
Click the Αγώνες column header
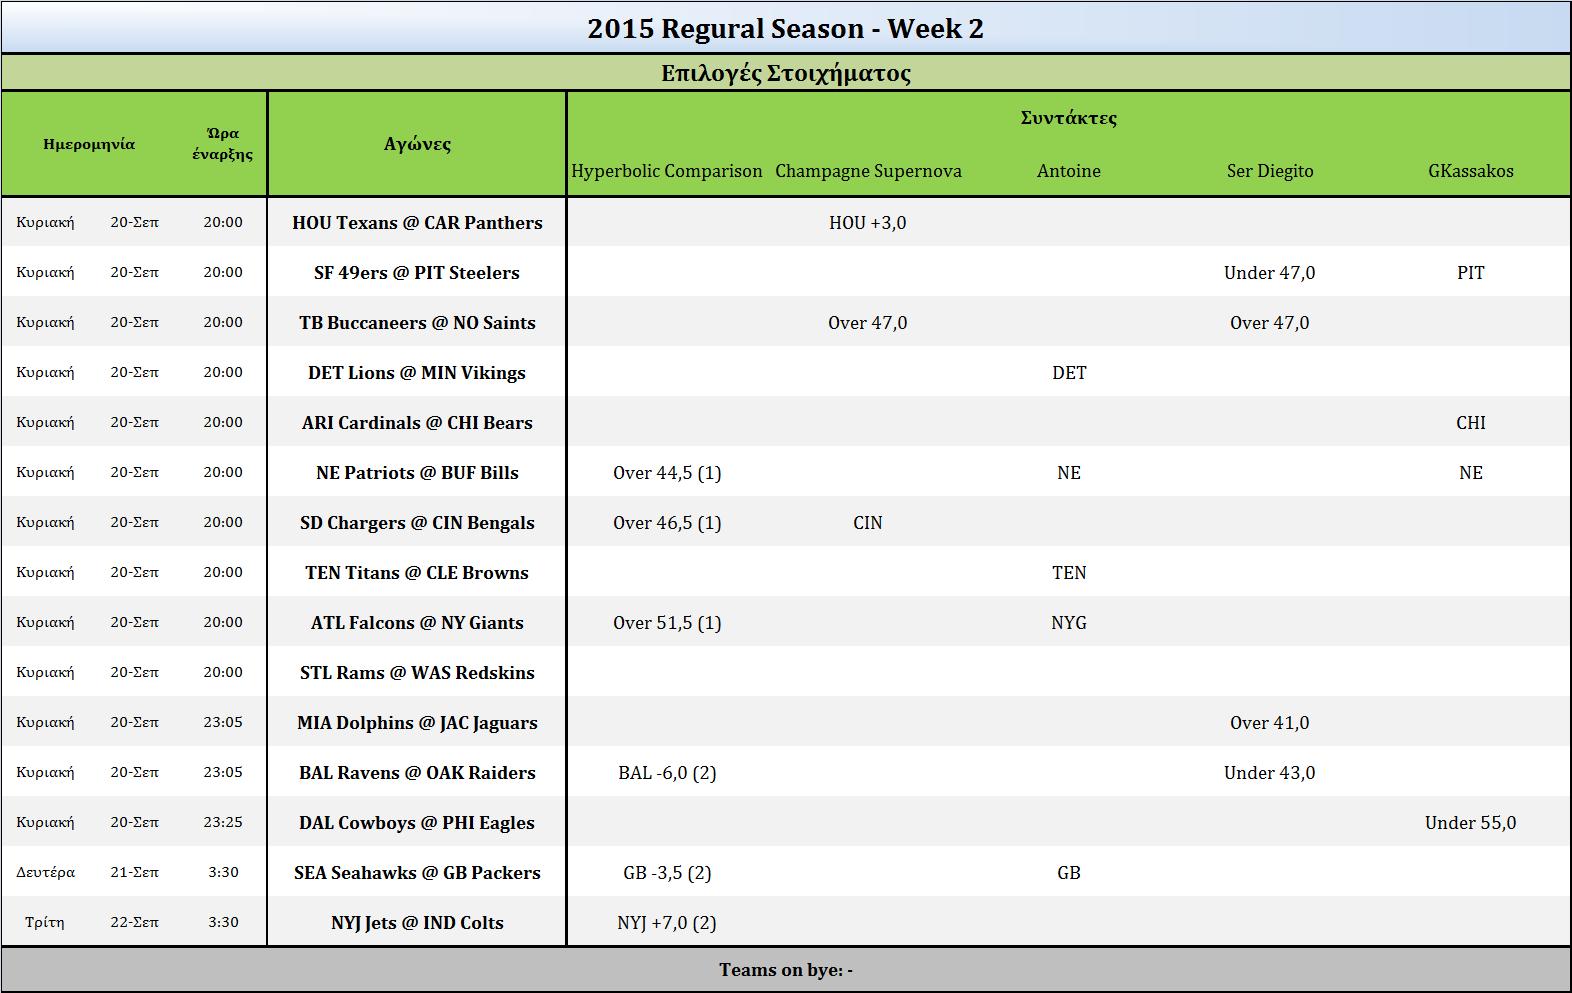pyautogui.click(x=417, y=144)
